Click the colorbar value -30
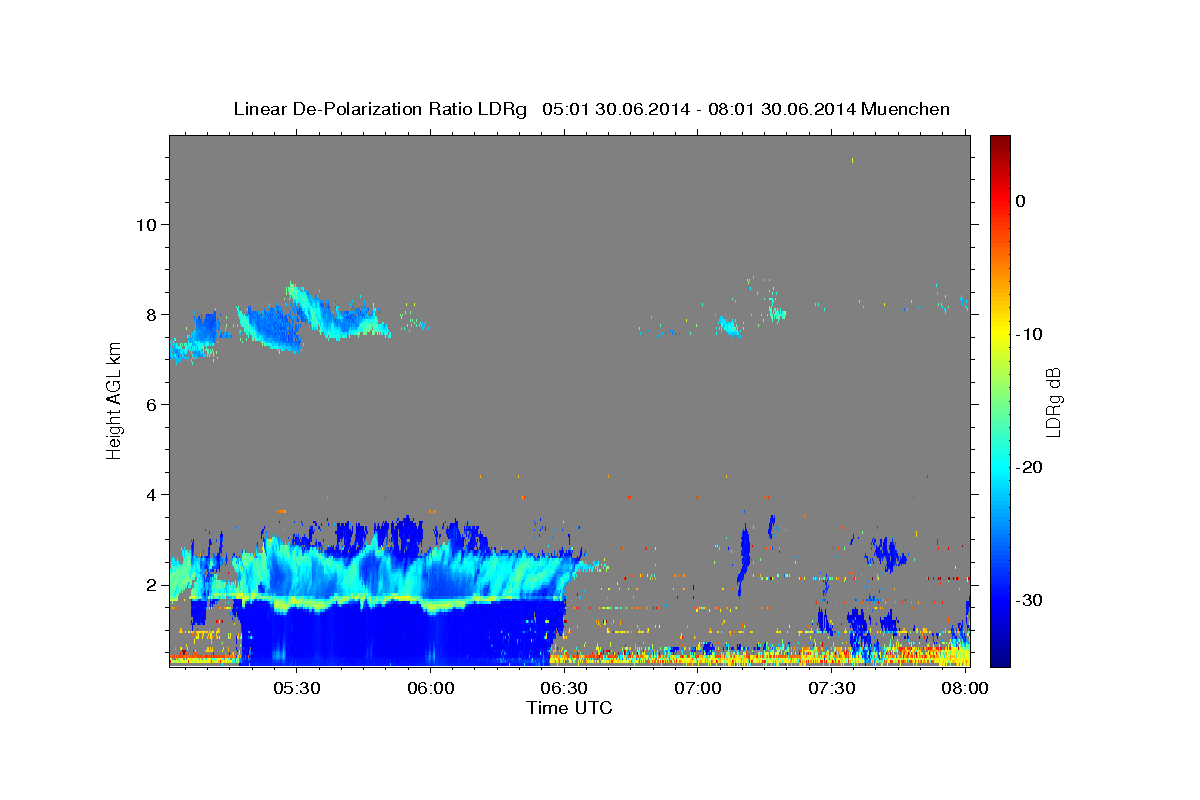The image size is (1200, 800). click(1030, 600)
